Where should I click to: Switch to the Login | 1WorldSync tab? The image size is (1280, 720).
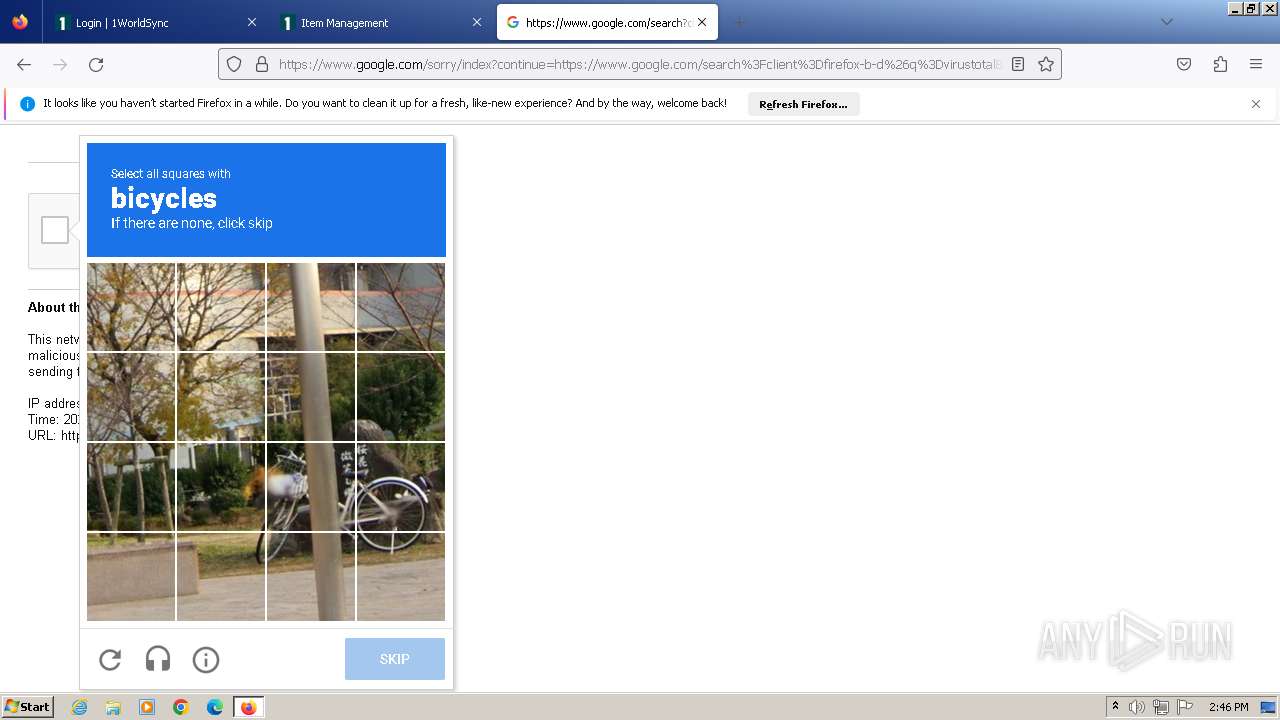pyautogui.click(x=155, y=22)
